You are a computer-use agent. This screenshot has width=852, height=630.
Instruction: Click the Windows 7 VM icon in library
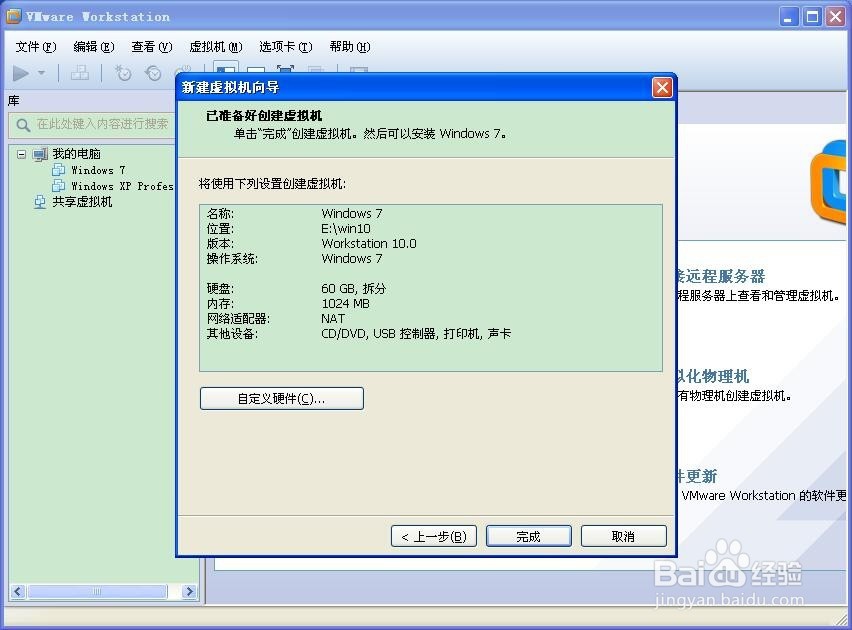[x=58, y=170]
